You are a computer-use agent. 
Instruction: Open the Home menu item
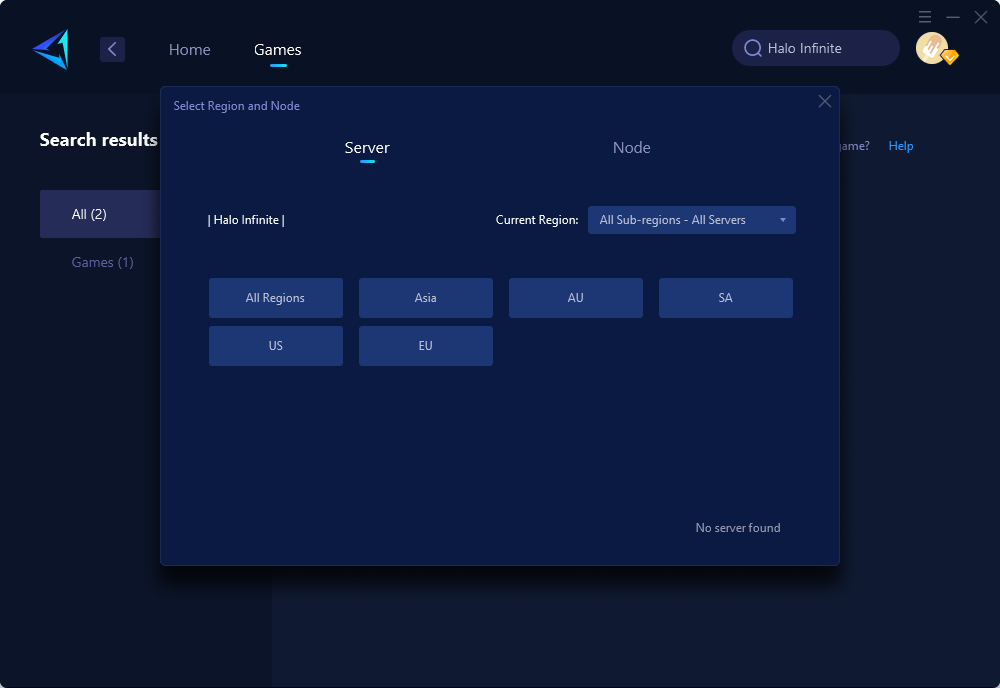[189, 49]
